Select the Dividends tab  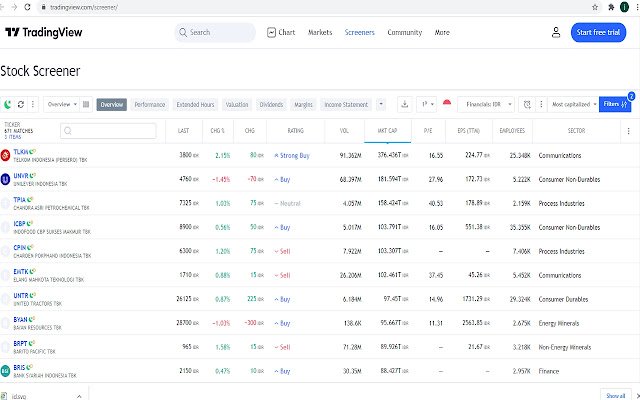(271, 104)
